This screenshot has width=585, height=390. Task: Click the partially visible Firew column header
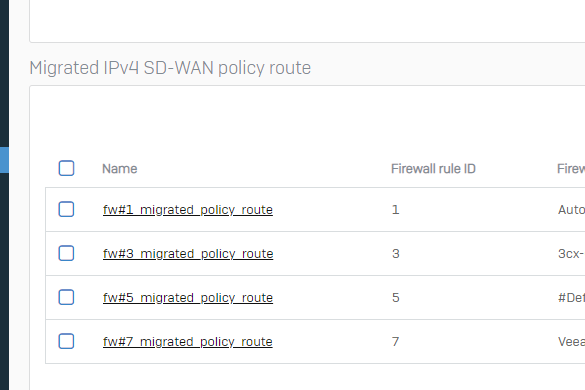coord(571,169)
